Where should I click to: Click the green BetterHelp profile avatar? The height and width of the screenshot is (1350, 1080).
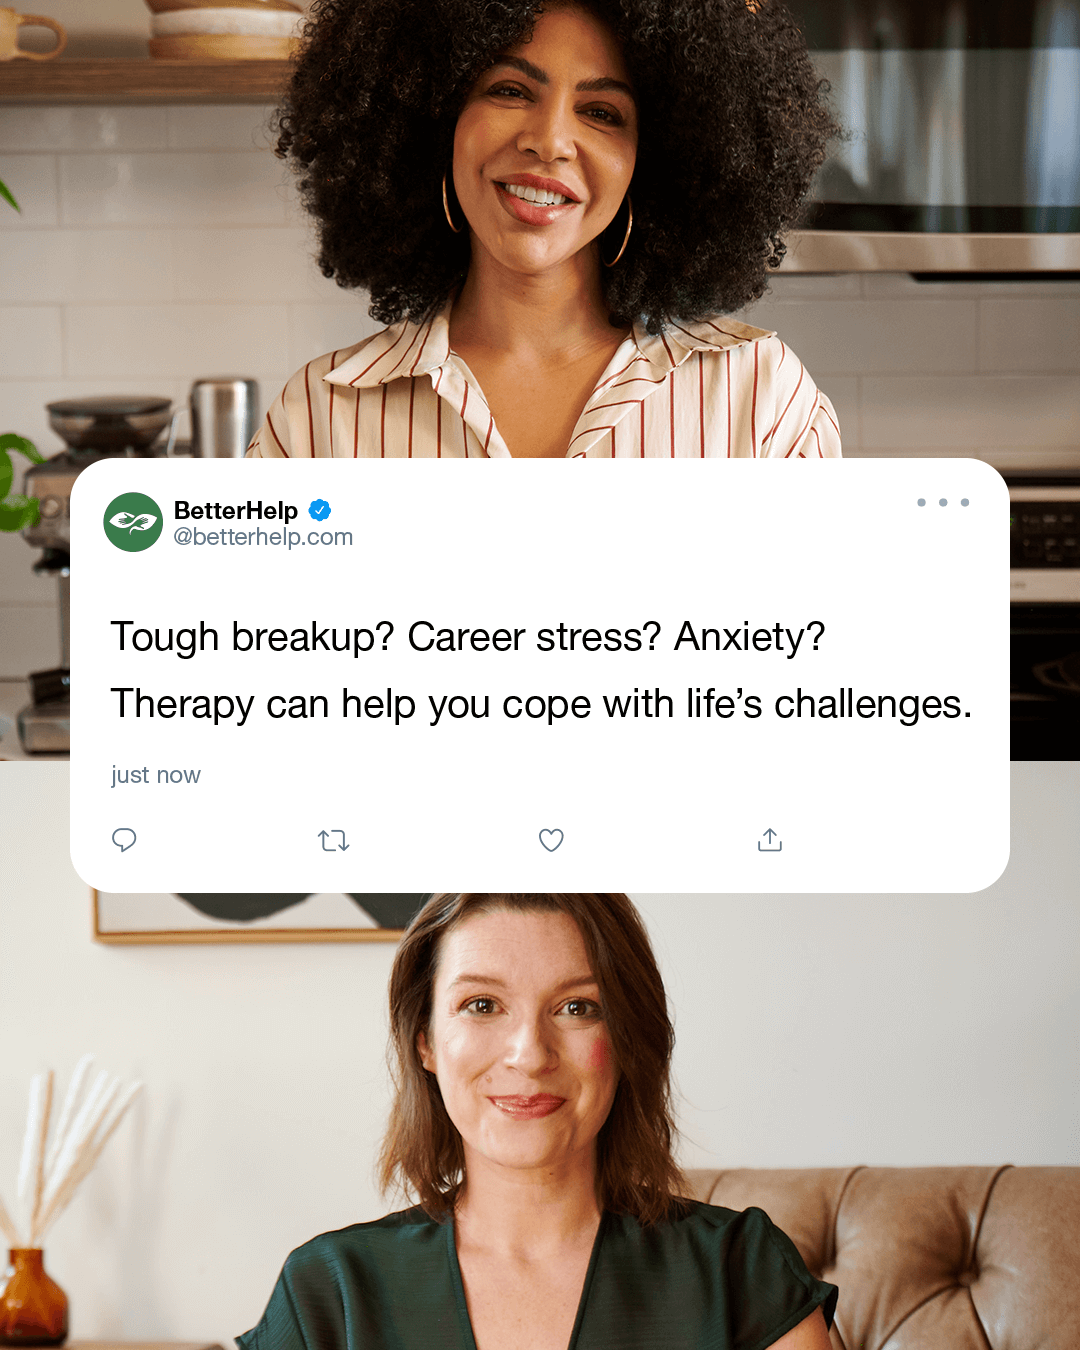coord(133,522)
